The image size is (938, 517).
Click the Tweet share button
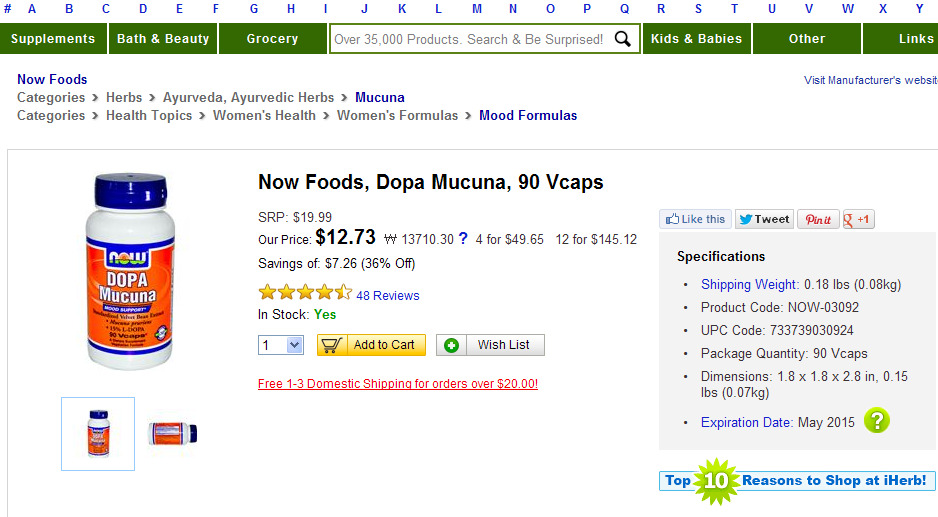click(764, 219)
